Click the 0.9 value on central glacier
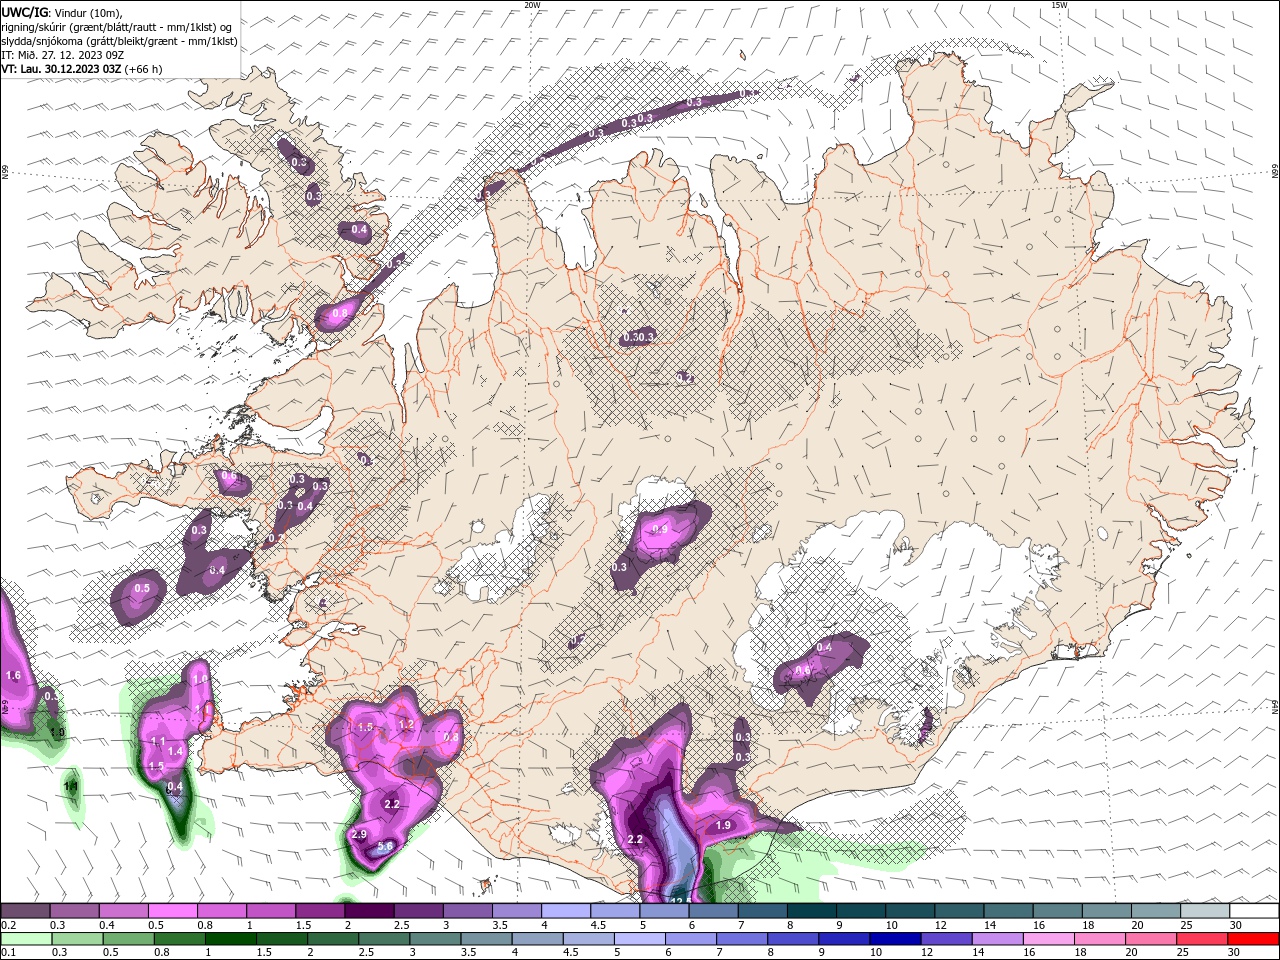1280x960 pixels. (660, 529)
